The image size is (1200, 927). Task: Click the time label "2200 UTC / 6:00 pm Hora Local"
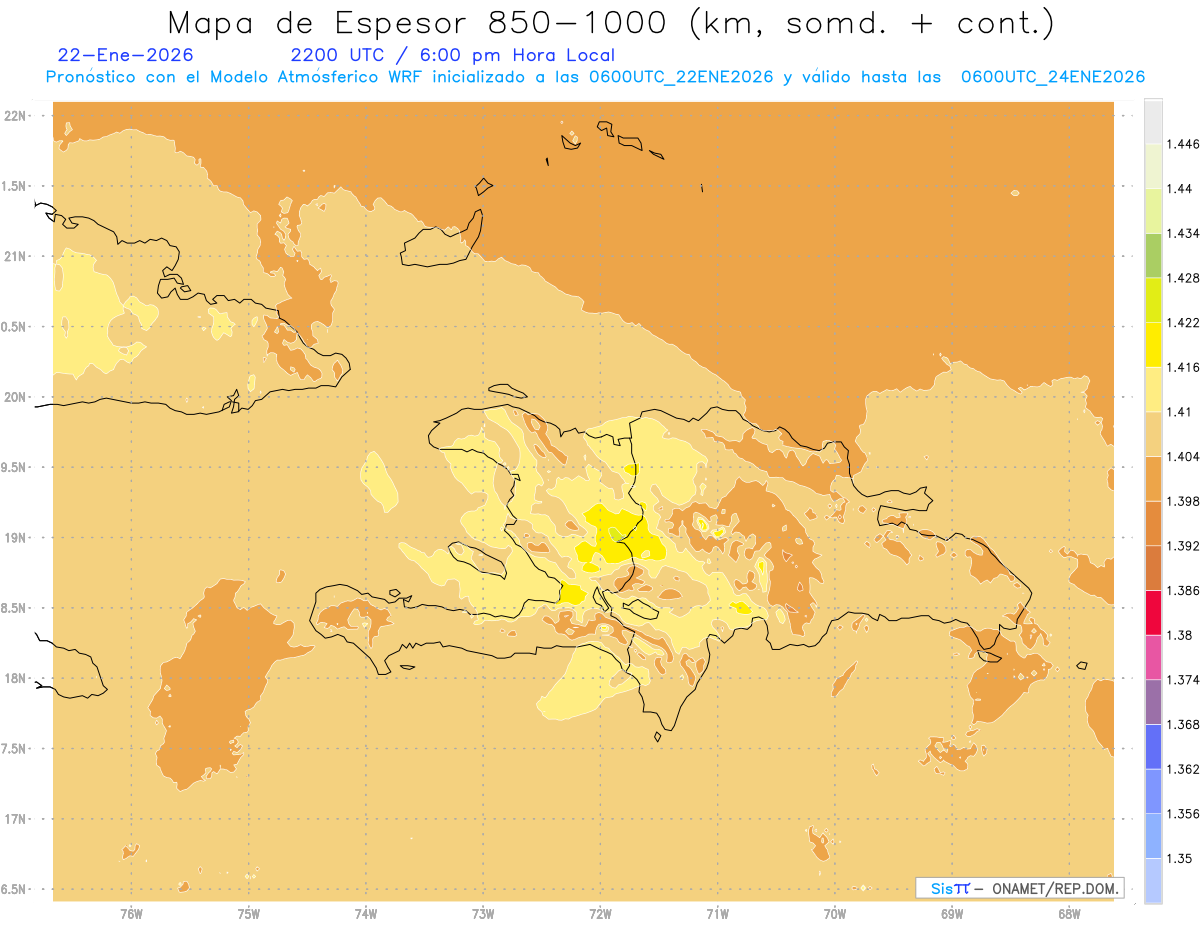pyautogui.click(x=452, y=56)
